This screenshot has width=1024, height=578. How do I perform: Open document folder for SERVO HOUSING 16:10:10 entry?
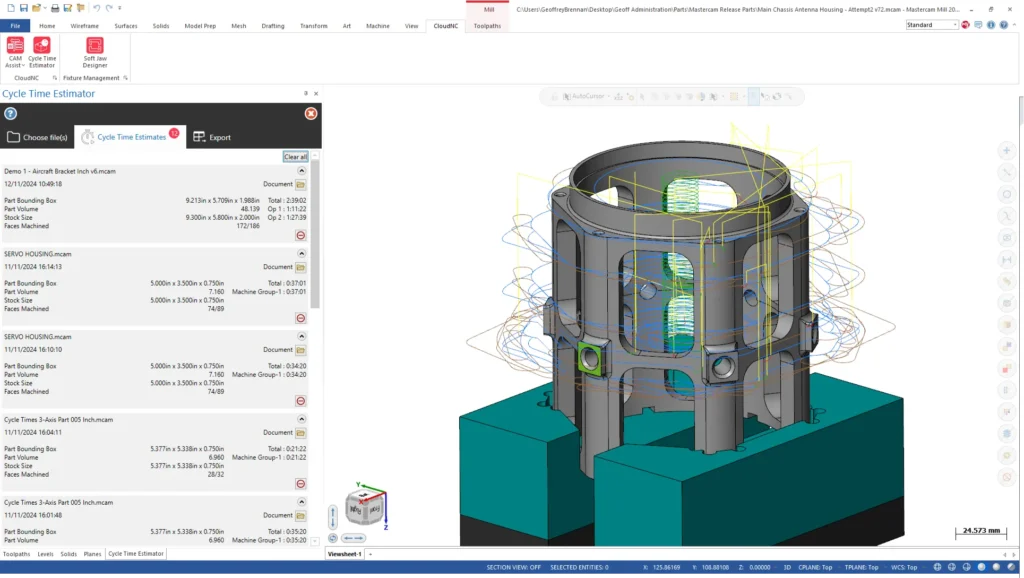tap(300, 350)
